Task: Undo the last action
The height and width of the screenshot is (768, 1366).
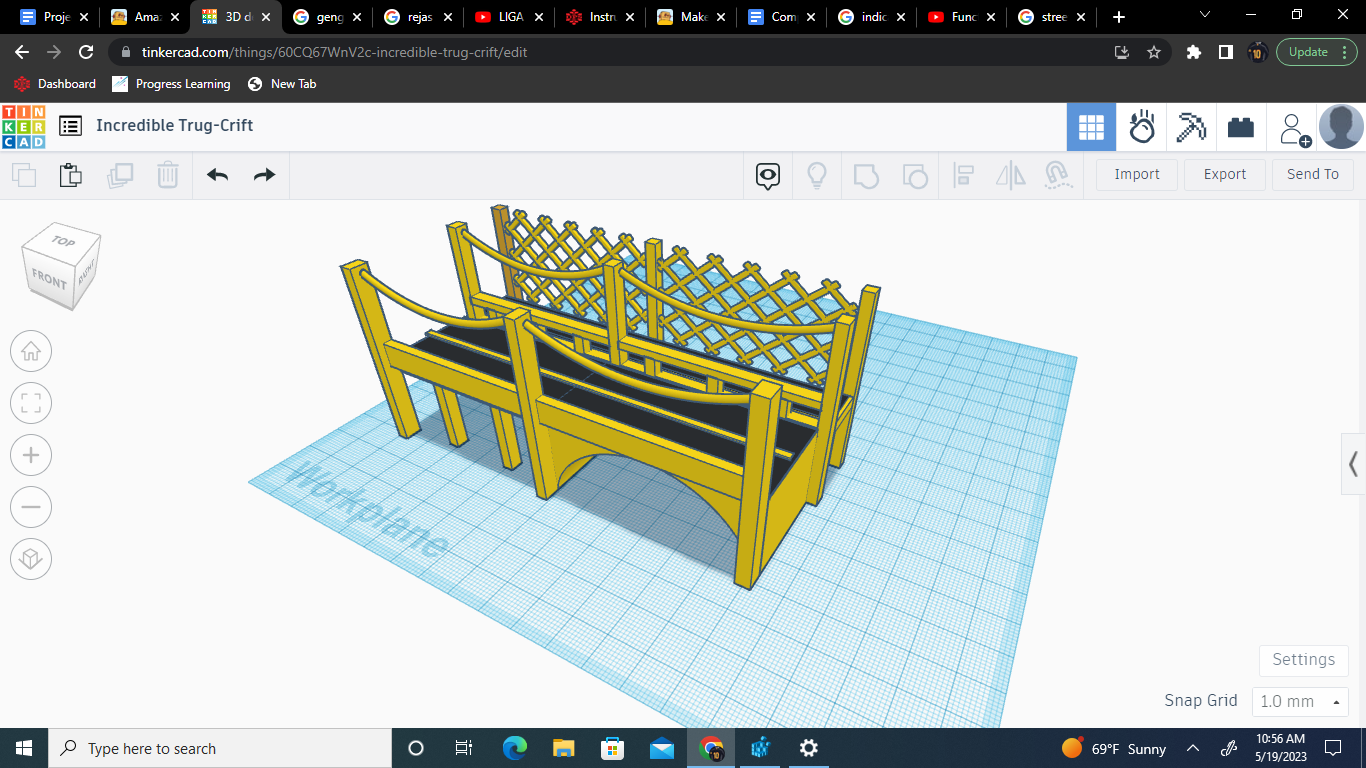Action: pyautogui.click(x=217, y=175)
